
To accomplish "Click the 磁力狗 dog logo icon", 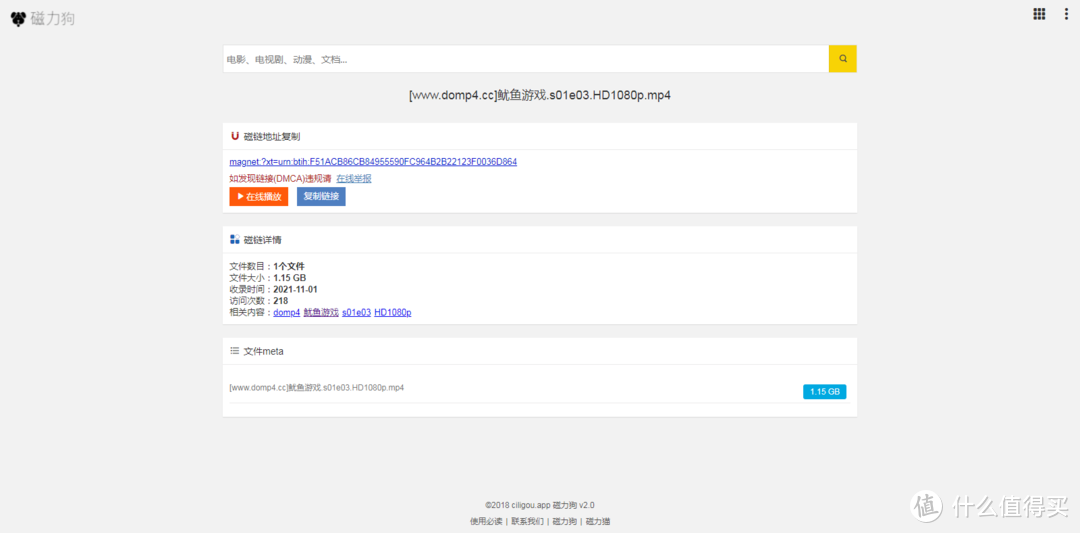I will click(18, 19).
